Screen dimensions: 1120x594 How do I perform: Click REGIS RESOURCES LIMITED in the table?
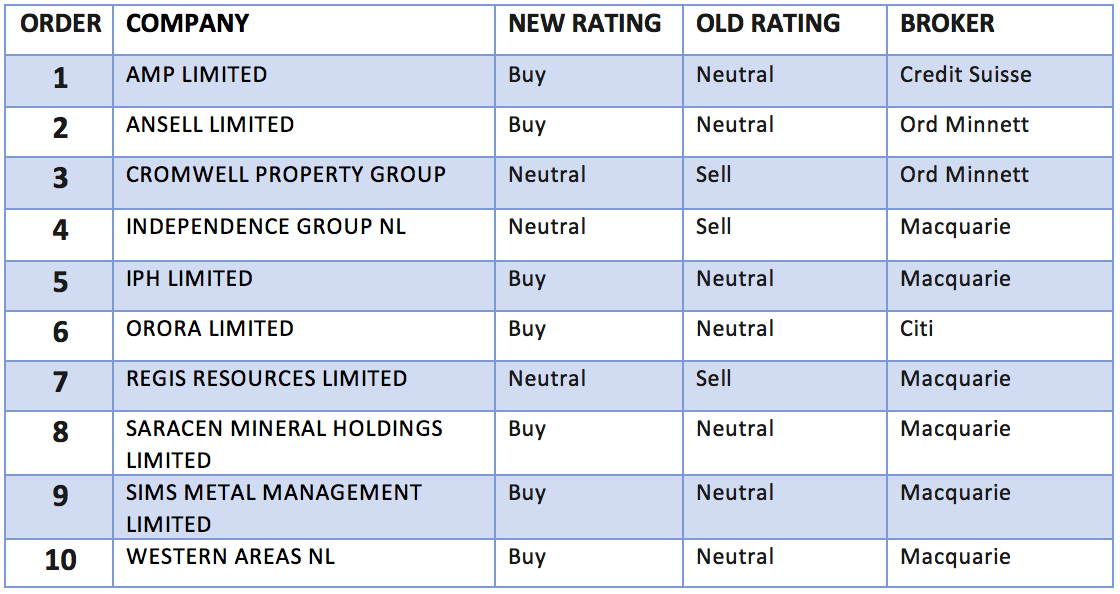click(266, 379)
